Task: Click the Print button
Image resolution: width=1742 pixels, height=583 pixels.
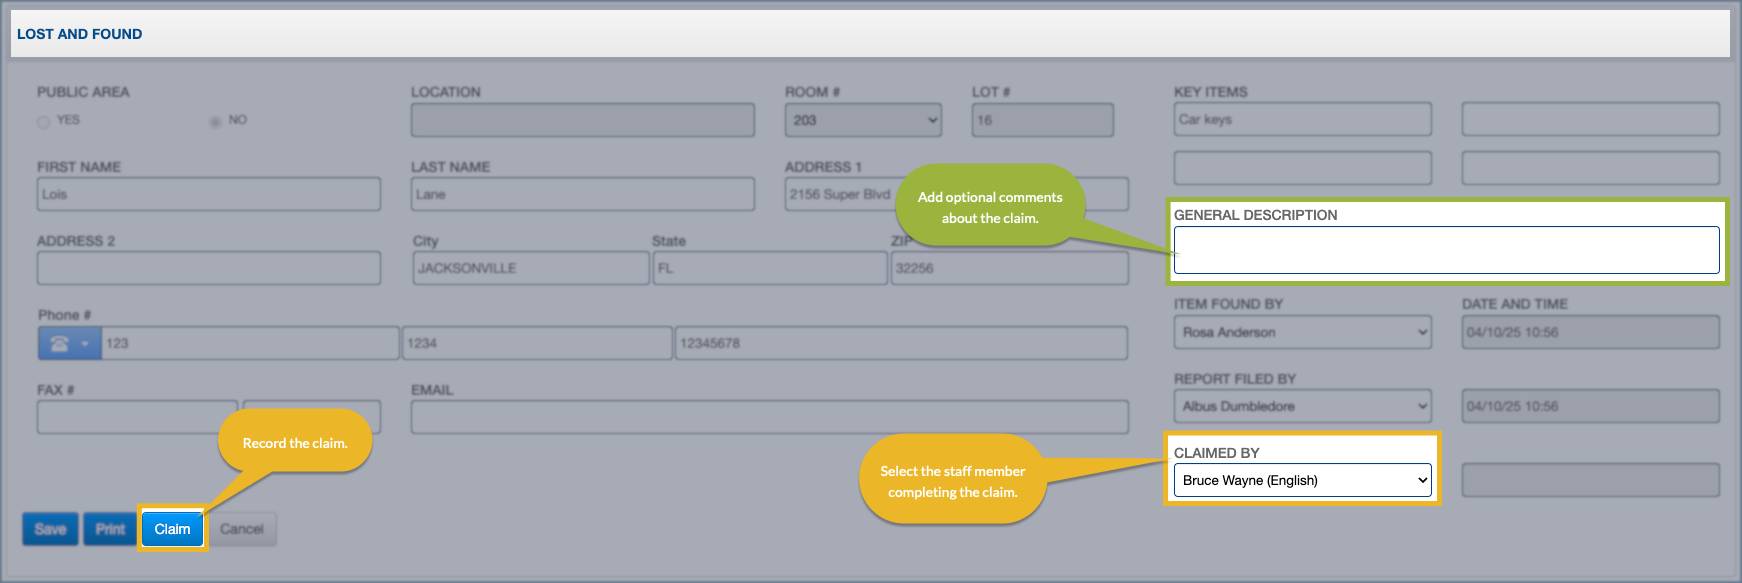Action: coord(110,529)
